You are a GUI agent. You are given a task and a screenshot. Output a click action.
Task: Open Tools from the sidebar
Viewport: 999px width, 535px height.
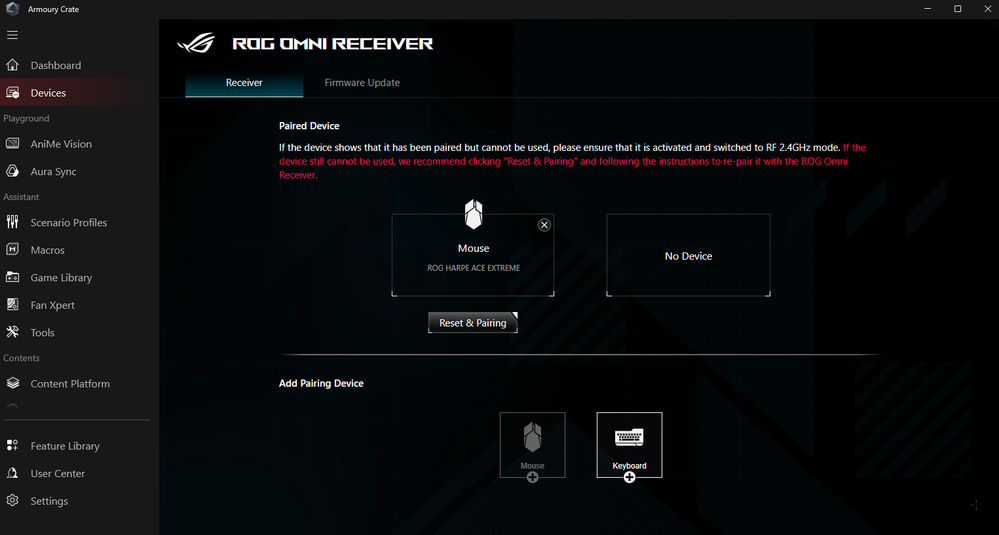tap(80, 332)
